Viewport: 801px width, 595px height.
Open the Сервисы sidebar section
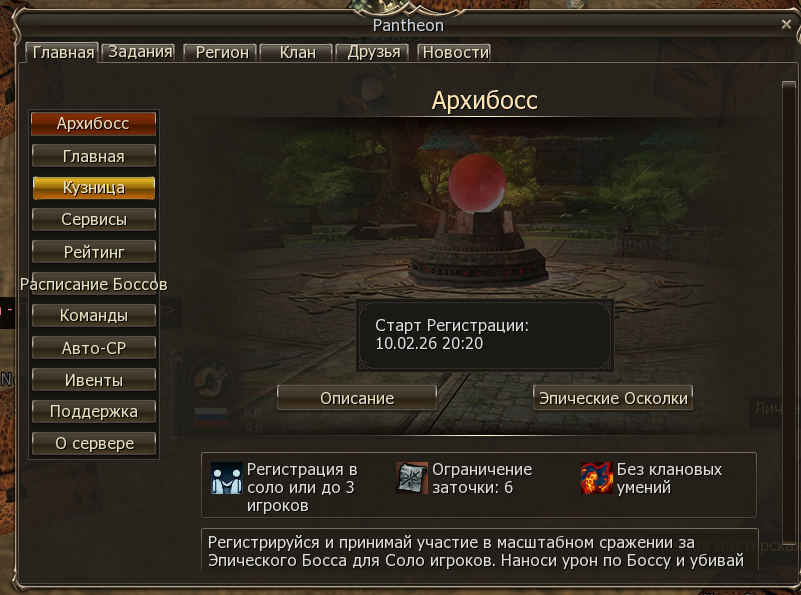point(93,220)
